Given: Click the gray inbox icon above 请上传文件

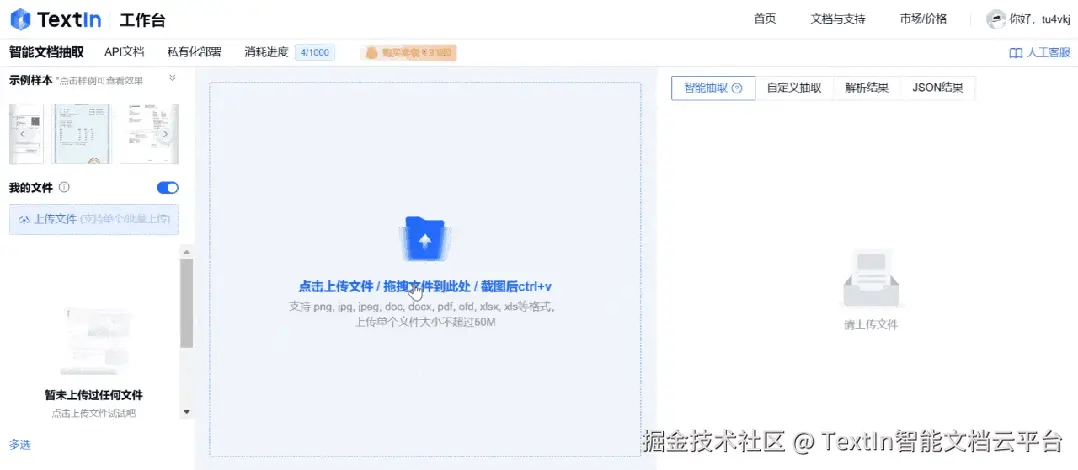Looking at the screenshot, I should pyautogui.click(x=870, y=278).
